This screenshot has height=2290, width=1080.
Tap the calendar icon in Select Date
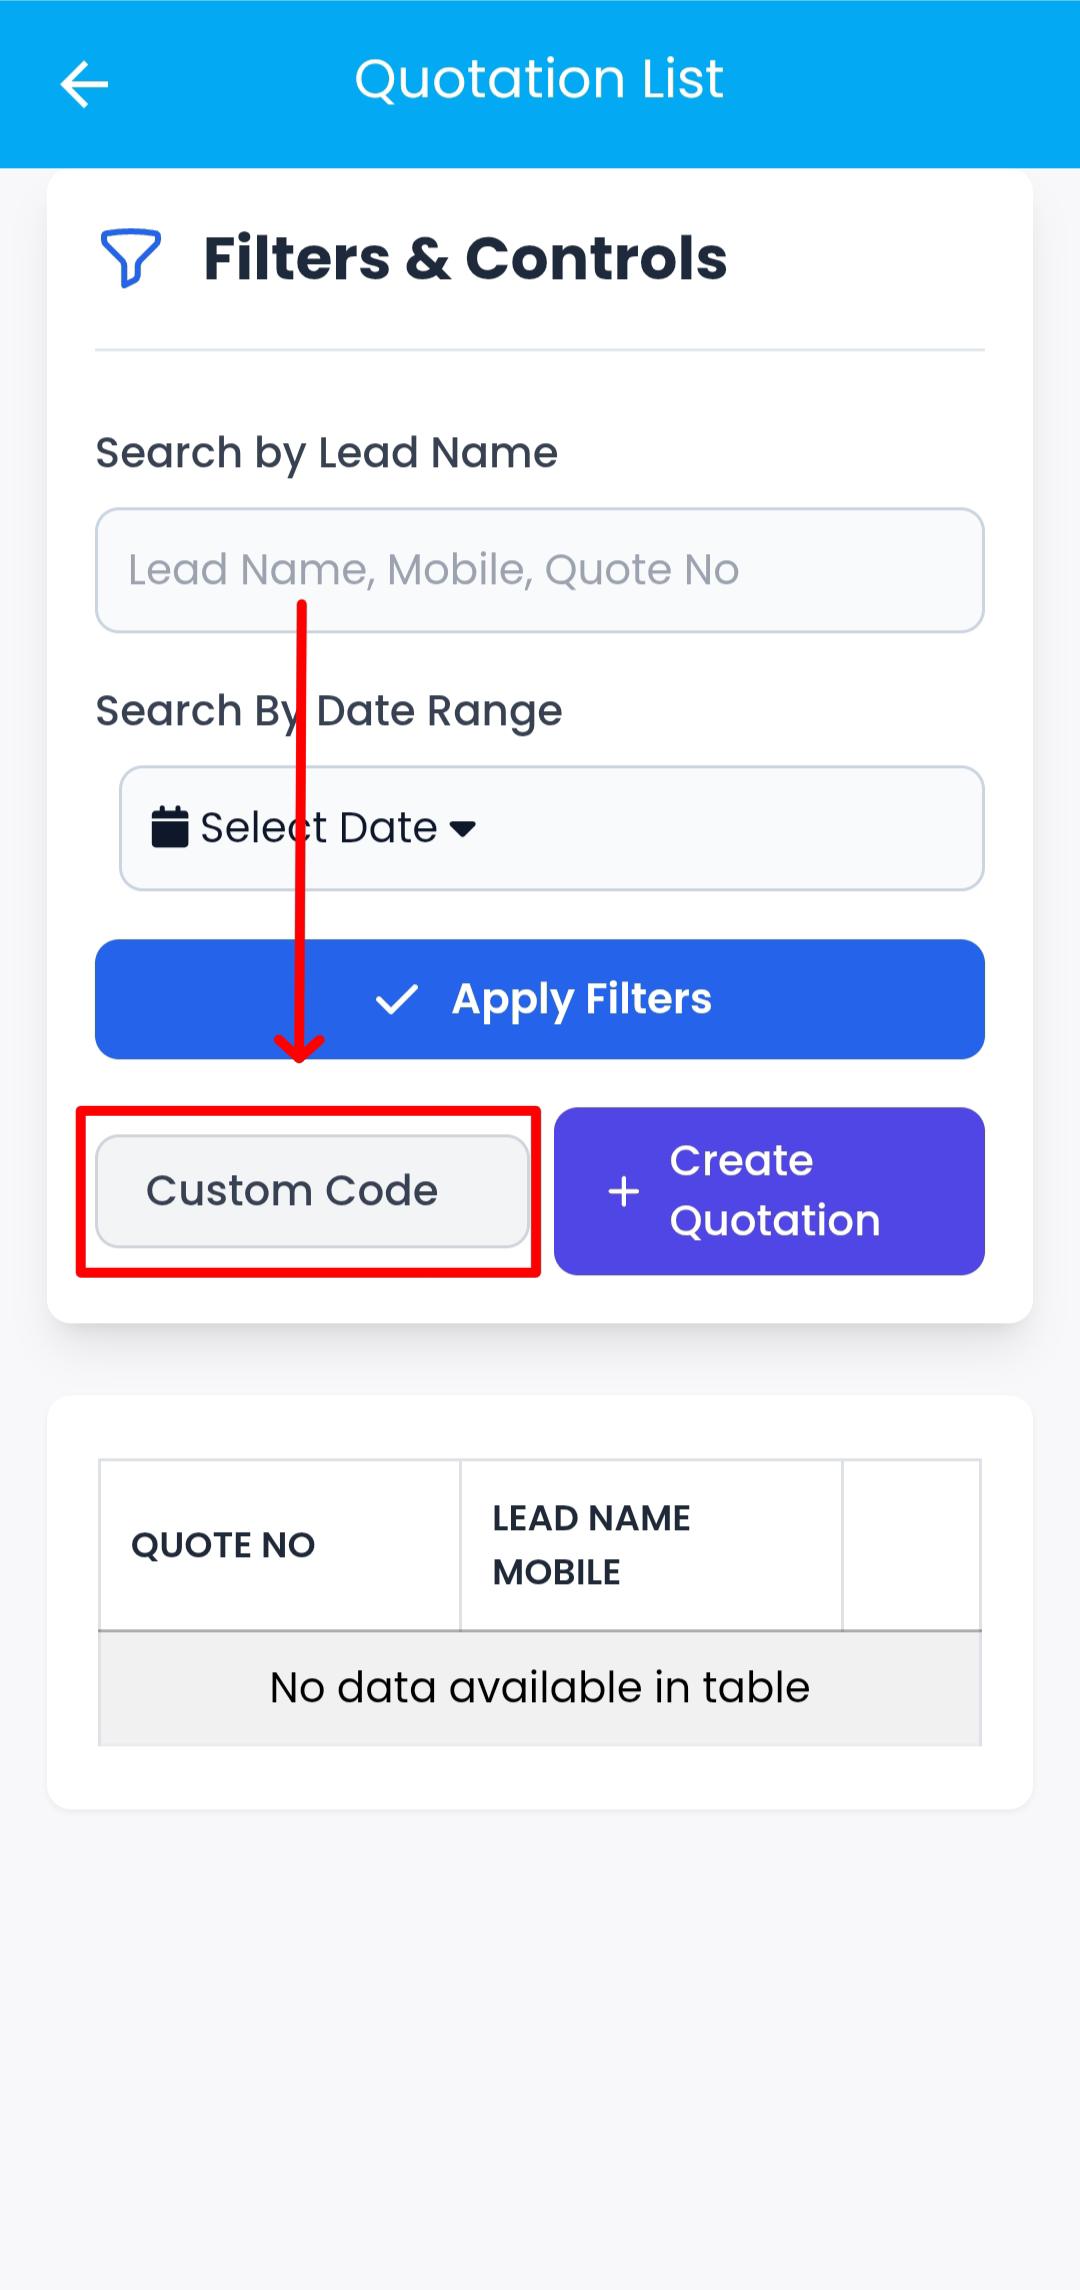[x=169, y=827]
